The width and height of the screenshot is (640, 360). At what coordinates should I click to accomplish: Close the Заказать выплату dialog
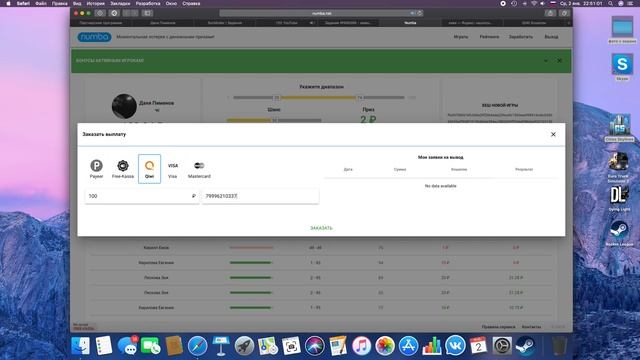553,134
